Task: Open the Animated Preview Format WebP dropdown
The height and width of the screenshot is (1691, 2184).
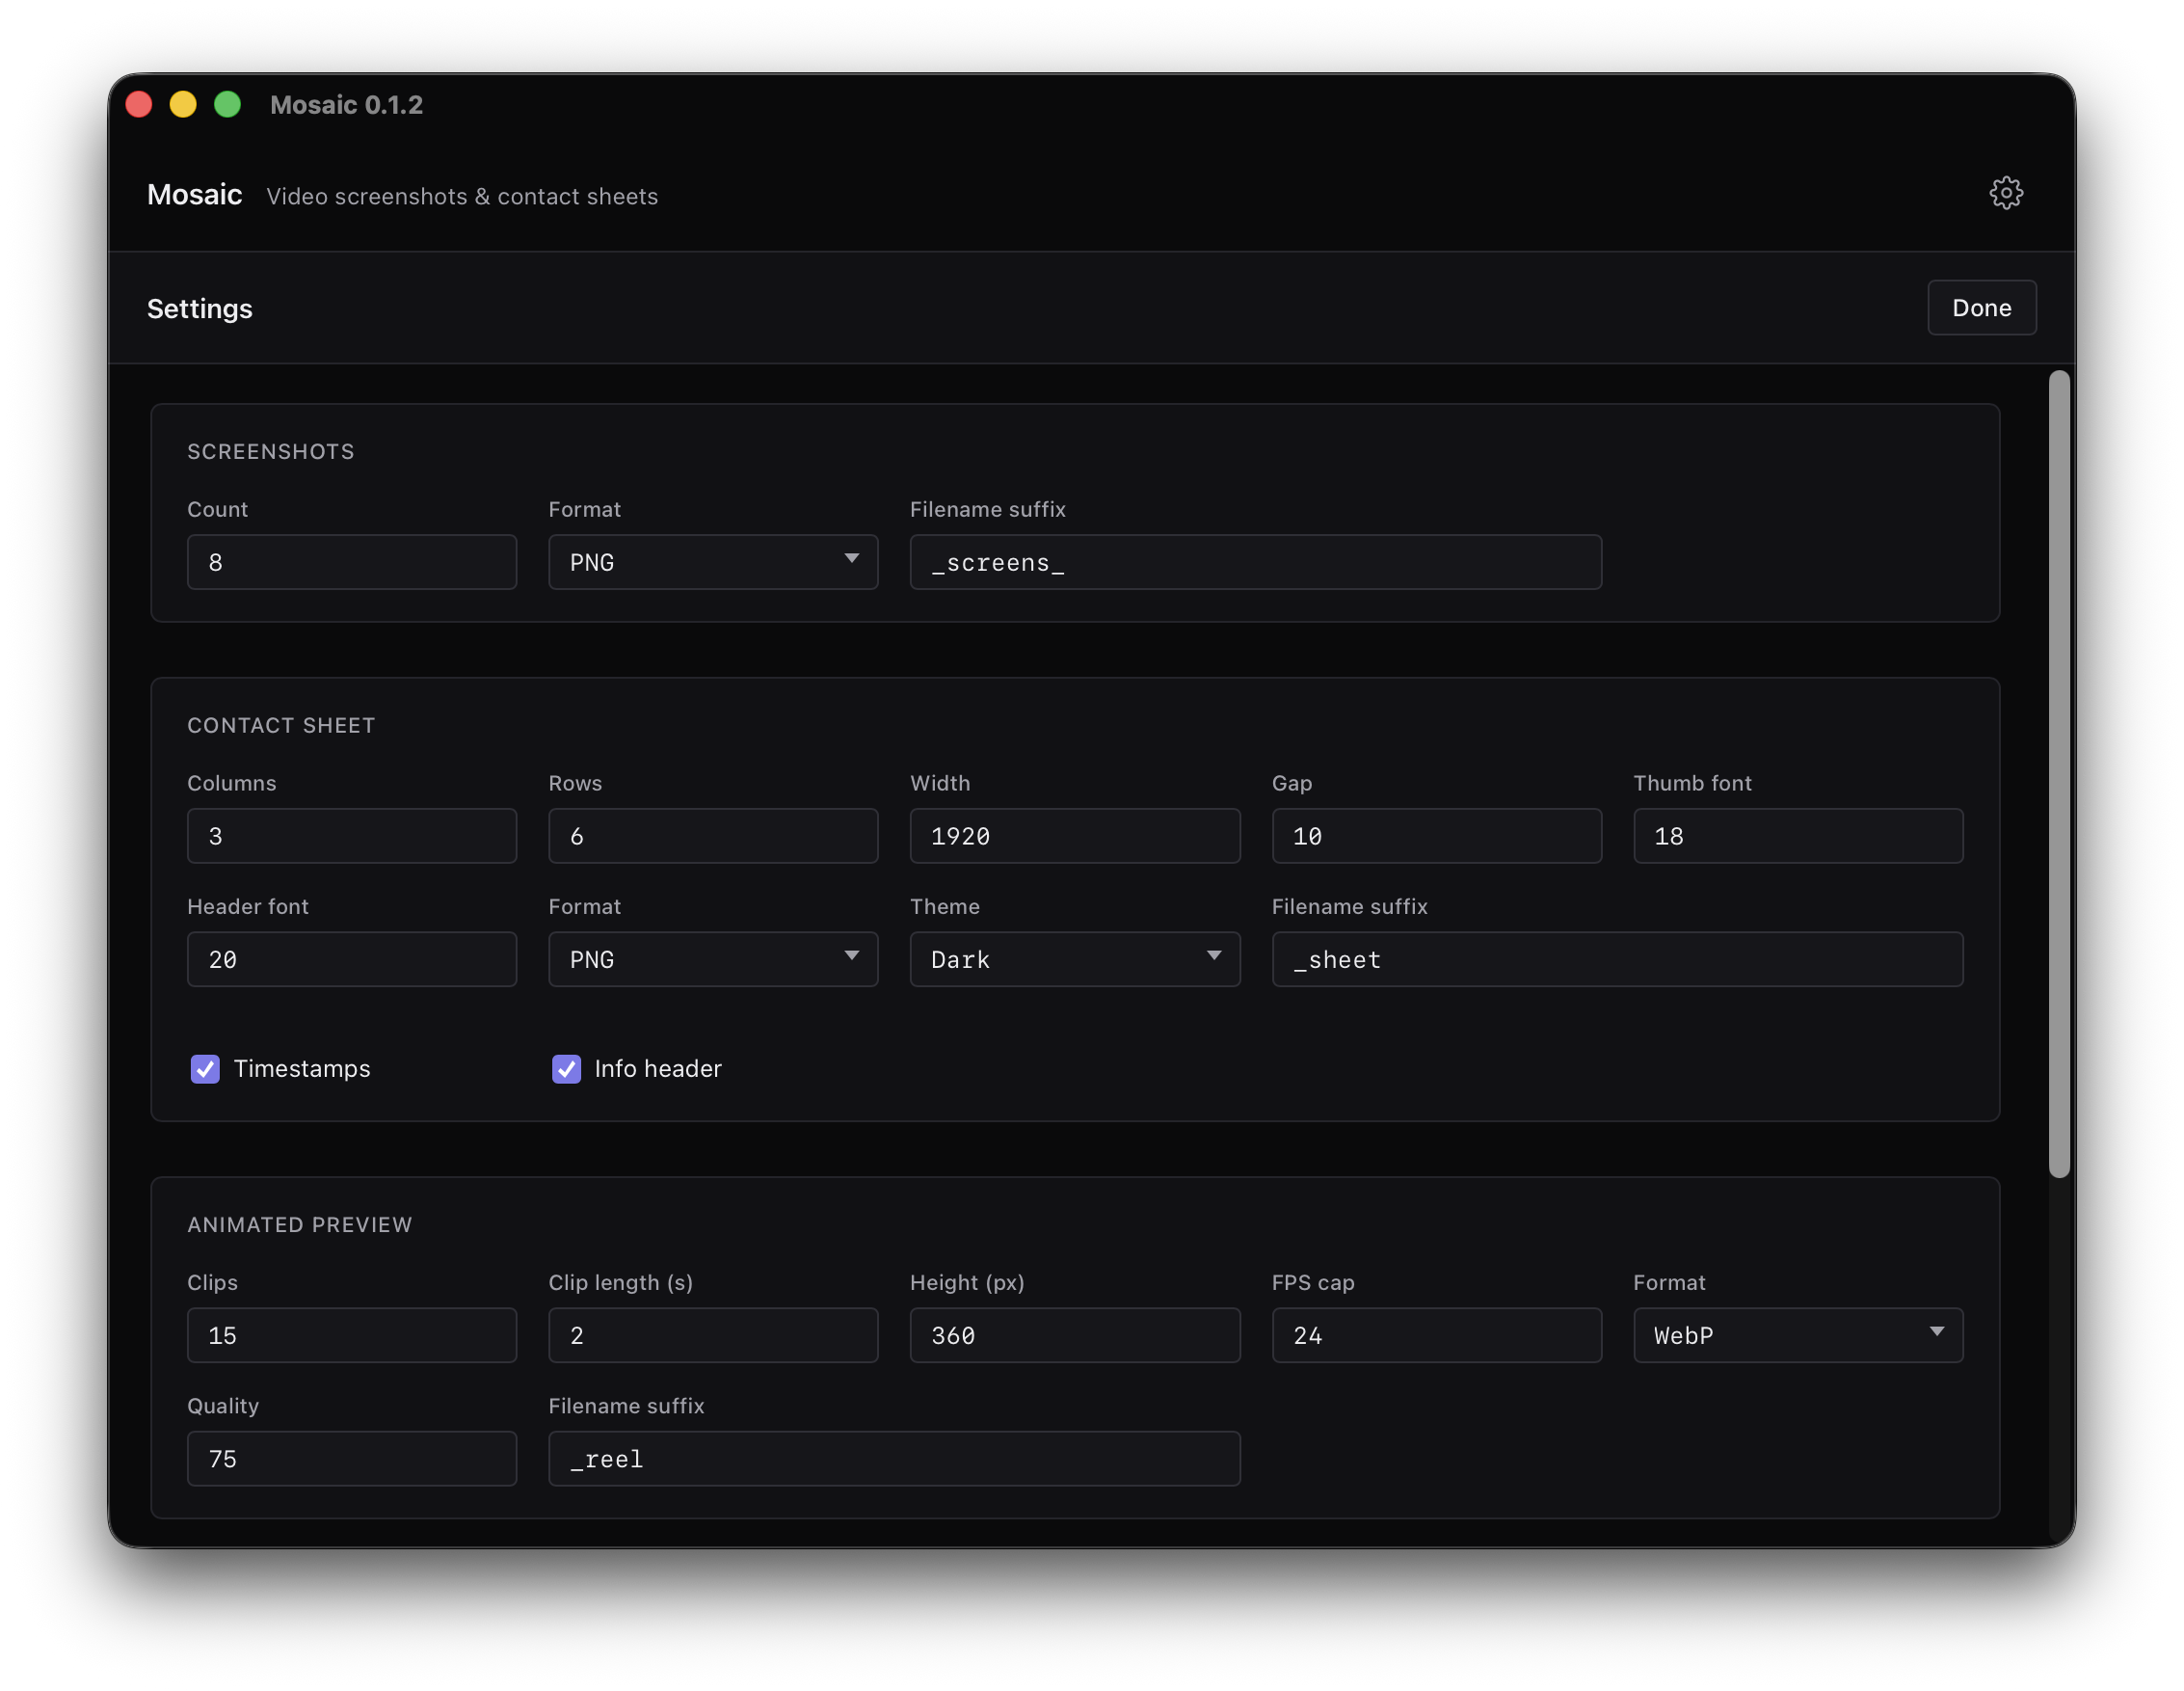Action: (1798, 1335)
